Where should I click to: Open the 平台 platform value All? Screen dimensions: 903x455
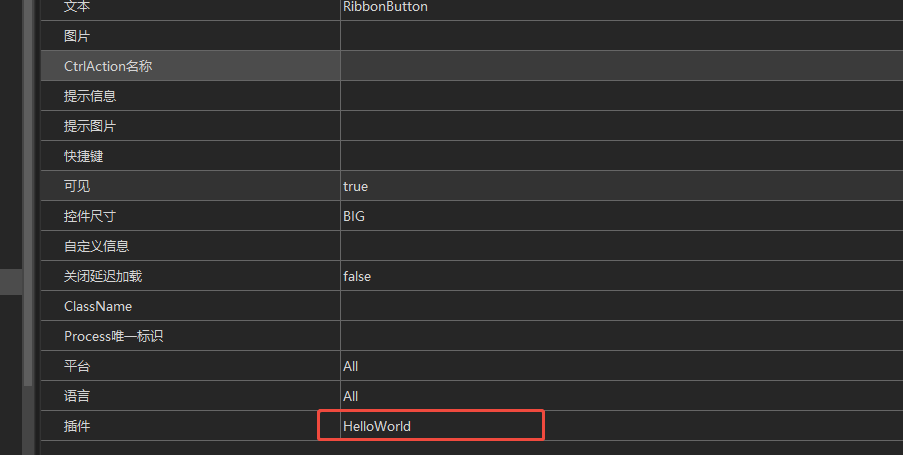622,365
